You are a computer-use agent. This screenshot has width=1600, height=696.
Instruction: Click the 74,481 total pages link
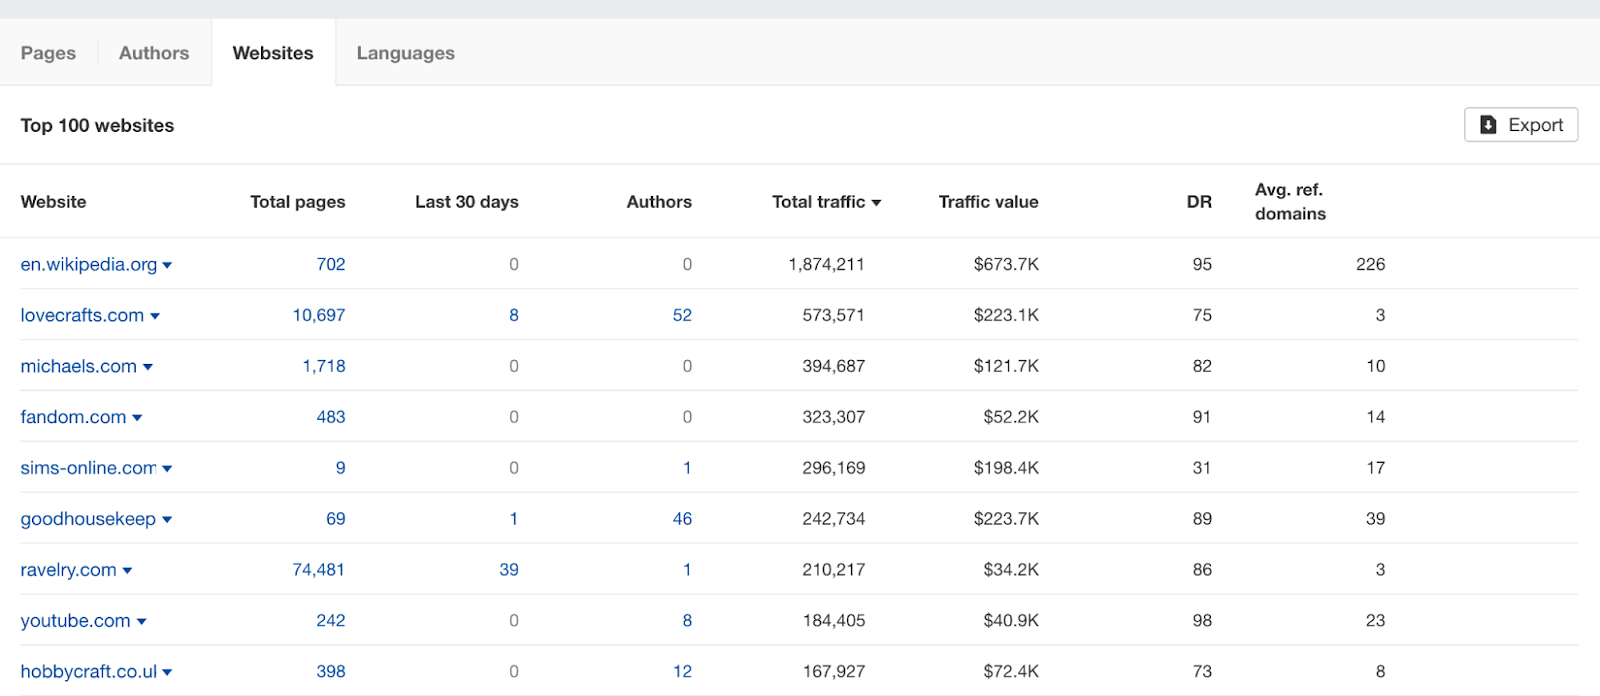coord(319,570)
